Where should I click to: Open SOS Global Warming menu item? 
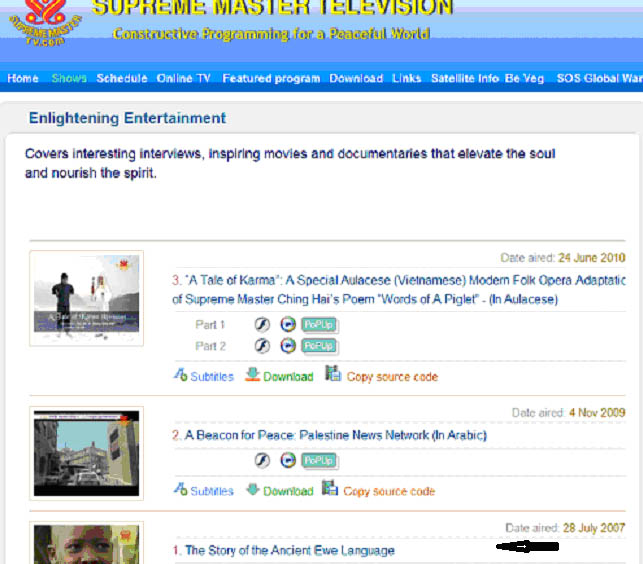click(x=600, y=78)
